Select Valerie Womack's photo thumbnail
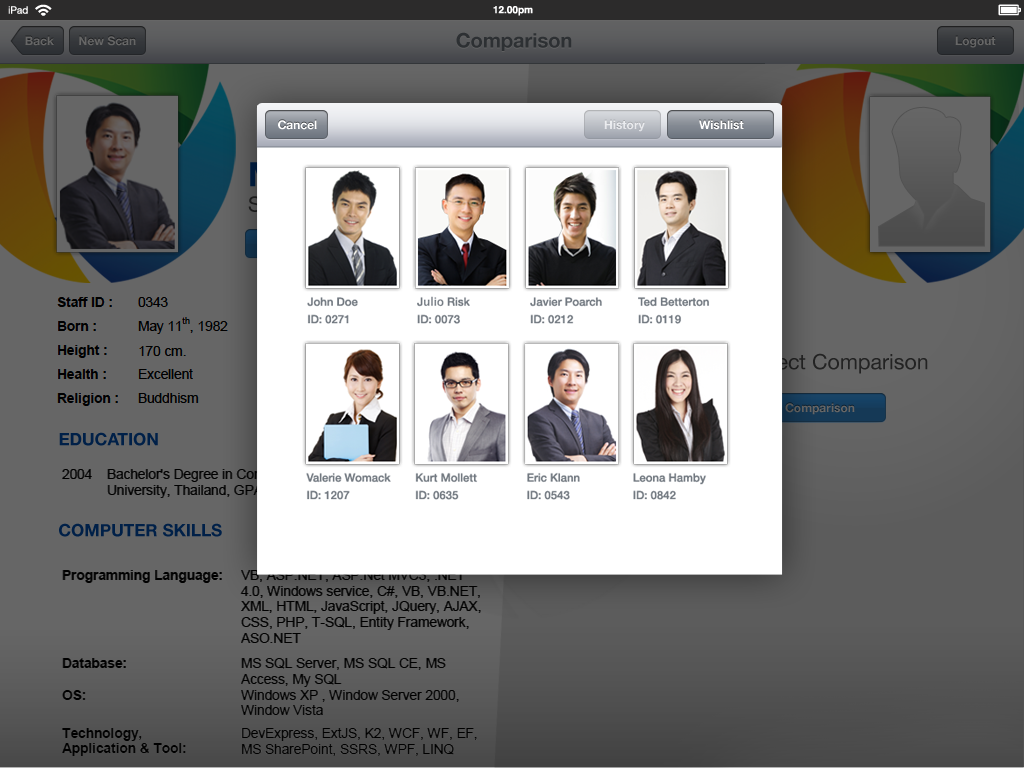 point(353,404)
